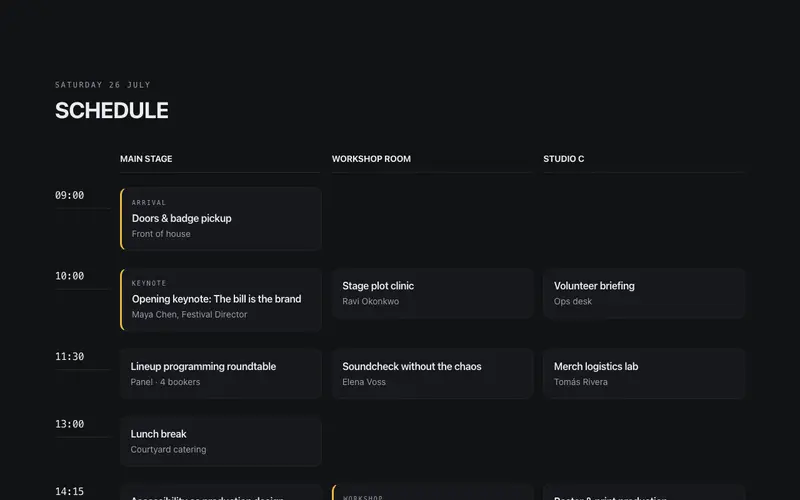Click the 10:00 time label
This screenshot has width=800, height=500.
coord(69,276)
